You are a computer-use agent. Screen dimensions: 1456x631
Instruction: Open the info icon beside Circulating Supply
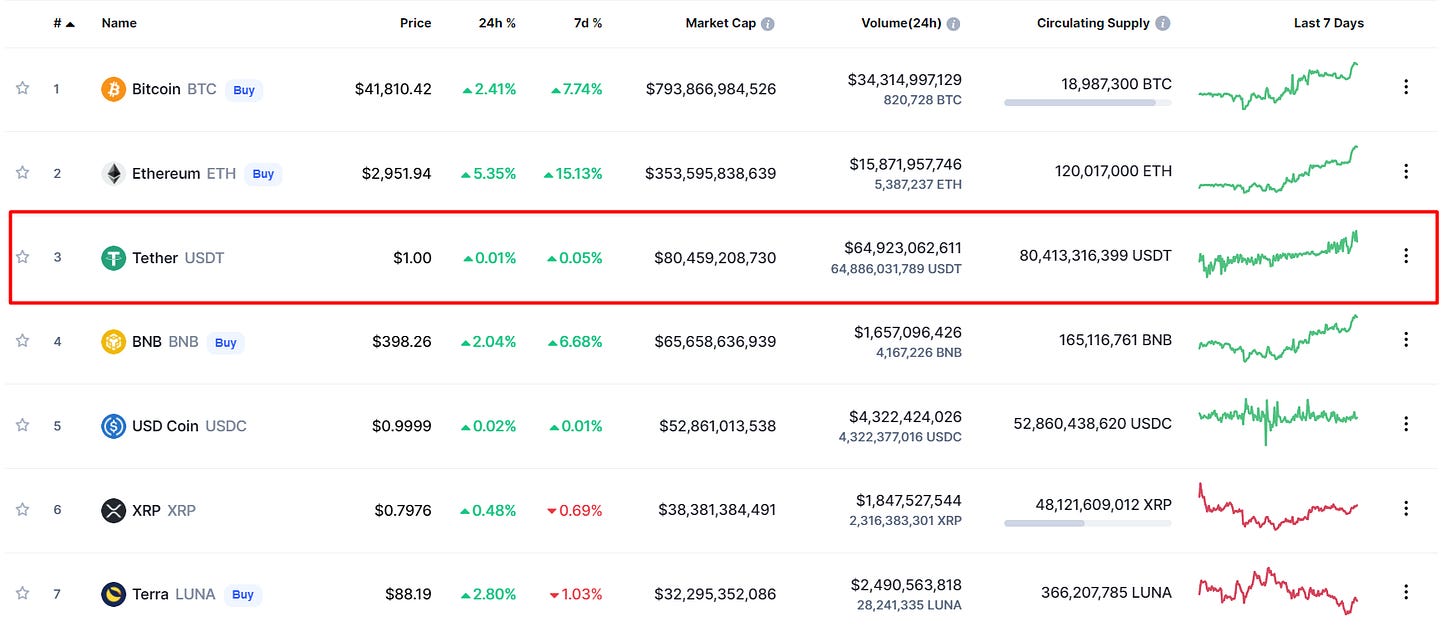1163,23
